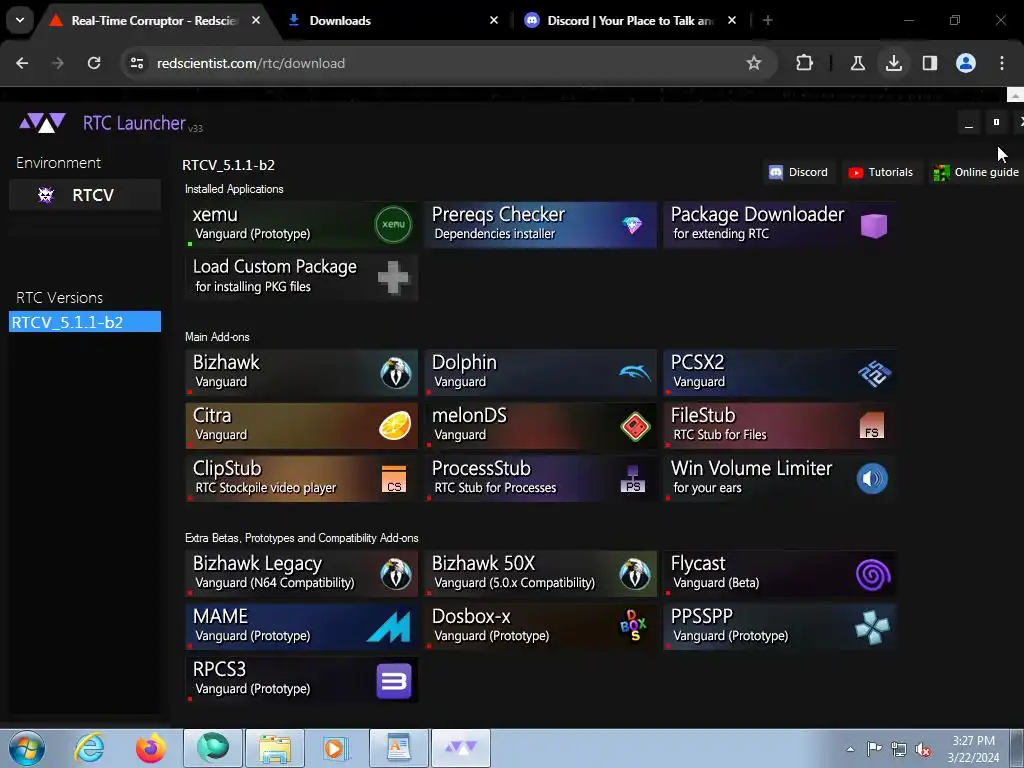
Task: Open Chrome downloads tray icon
Action: (894, 63)
